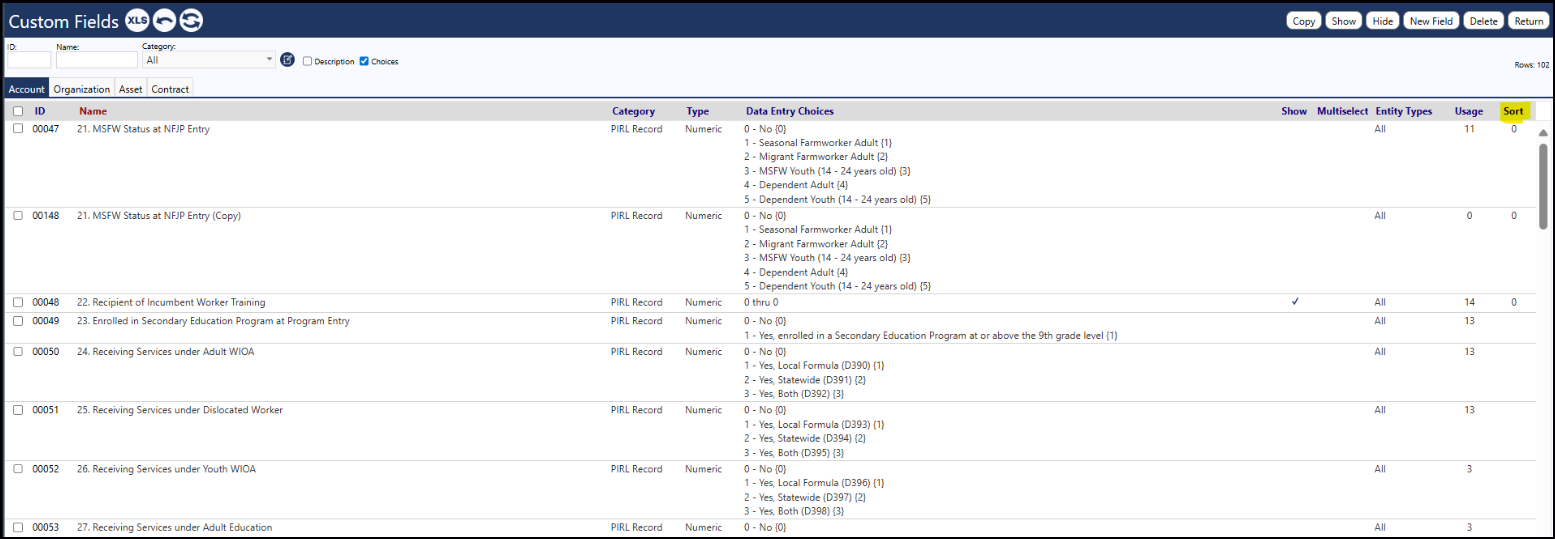Click '26. Receiving Services under Youth WIOA'

click(x=166, y=469)
